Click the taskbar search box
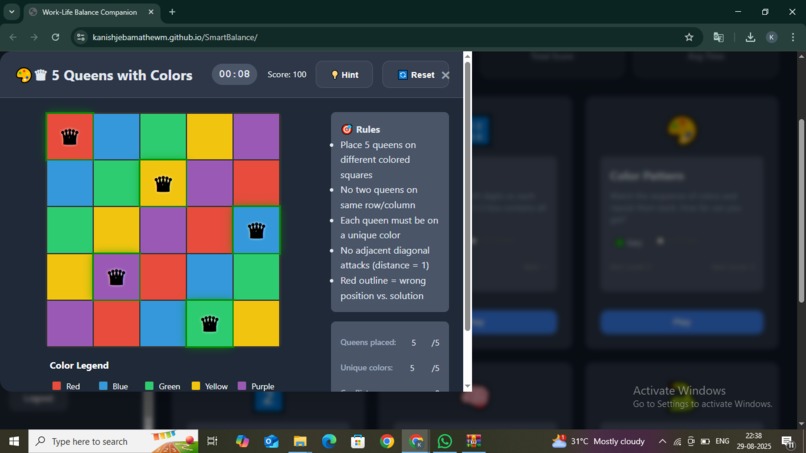Image resolution: width=806 pixels, height=453 pixels. click(113, 441)
